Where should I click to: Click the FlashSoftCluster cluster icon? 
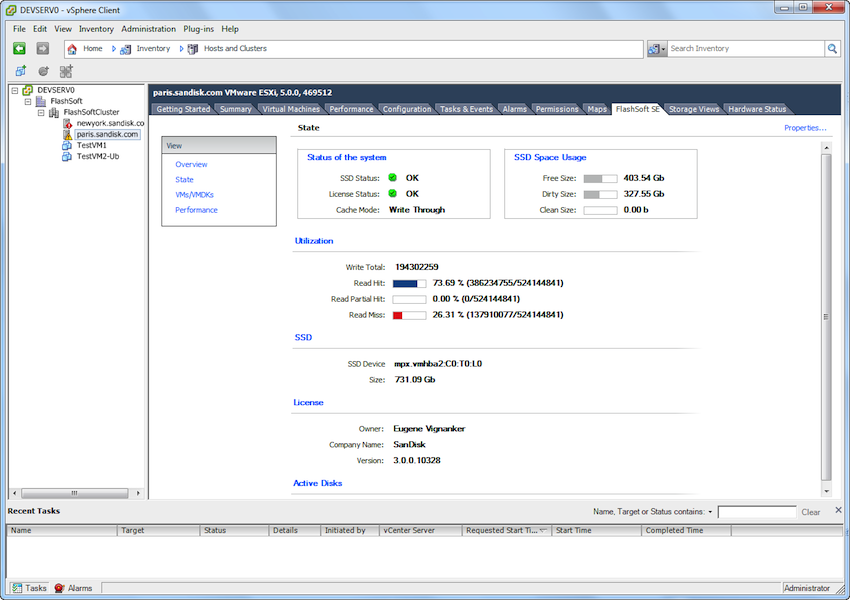coord(54,112)
